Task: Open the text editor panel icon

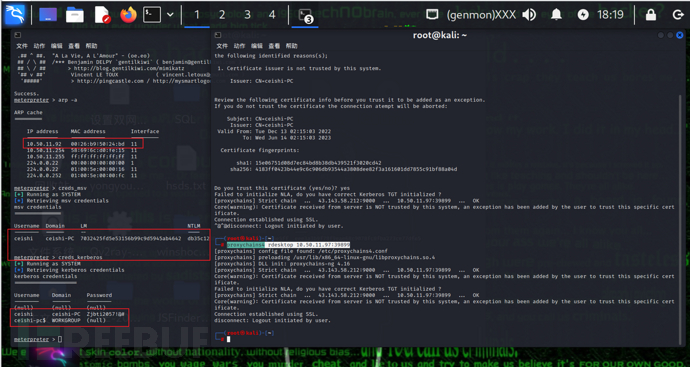Action: (102, 15)
